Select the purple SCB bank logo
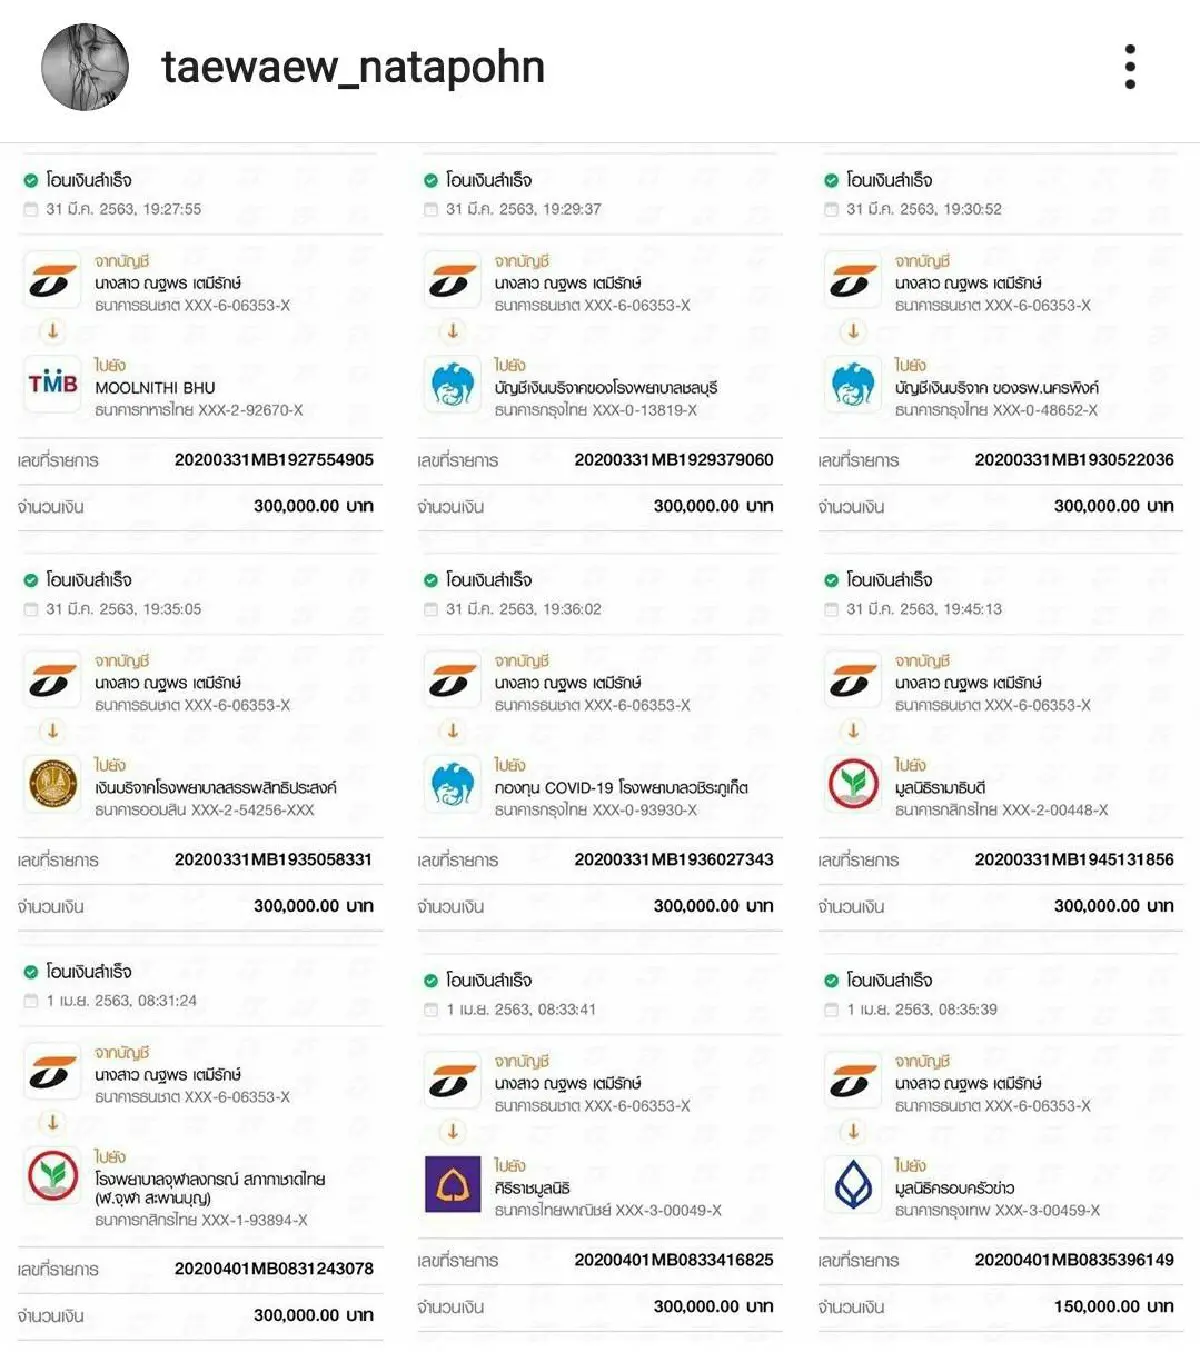This screenshot has height=1352, width=1200. [453, 1184]
